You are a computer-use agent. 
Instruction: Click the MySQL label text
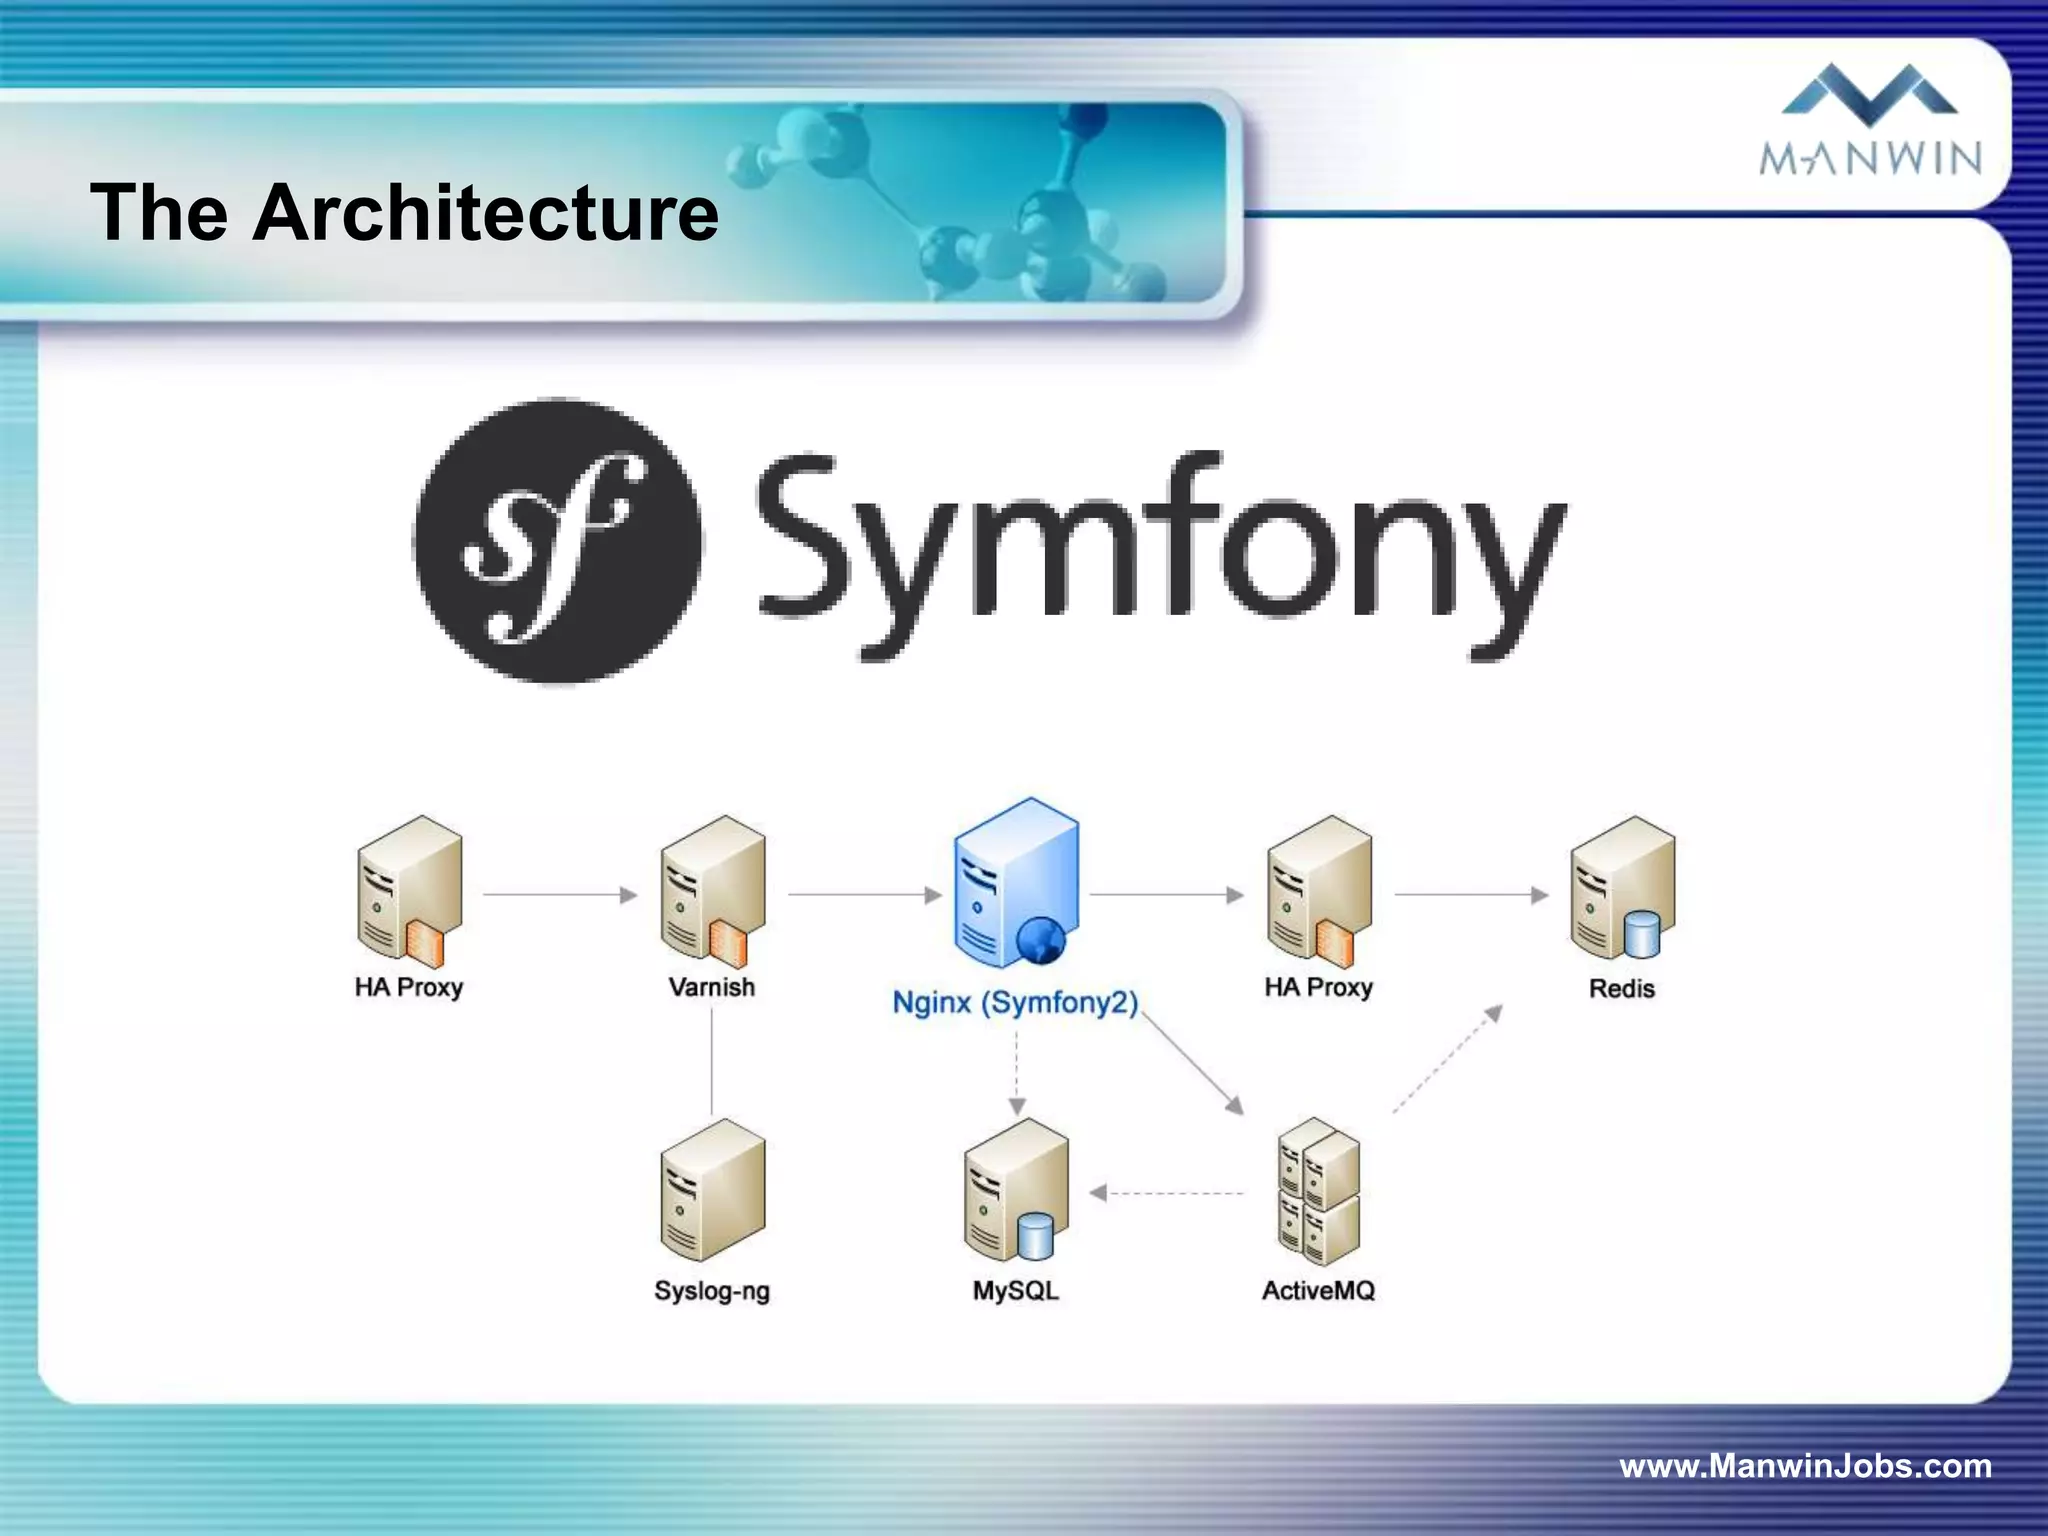coord(1015,1291)
